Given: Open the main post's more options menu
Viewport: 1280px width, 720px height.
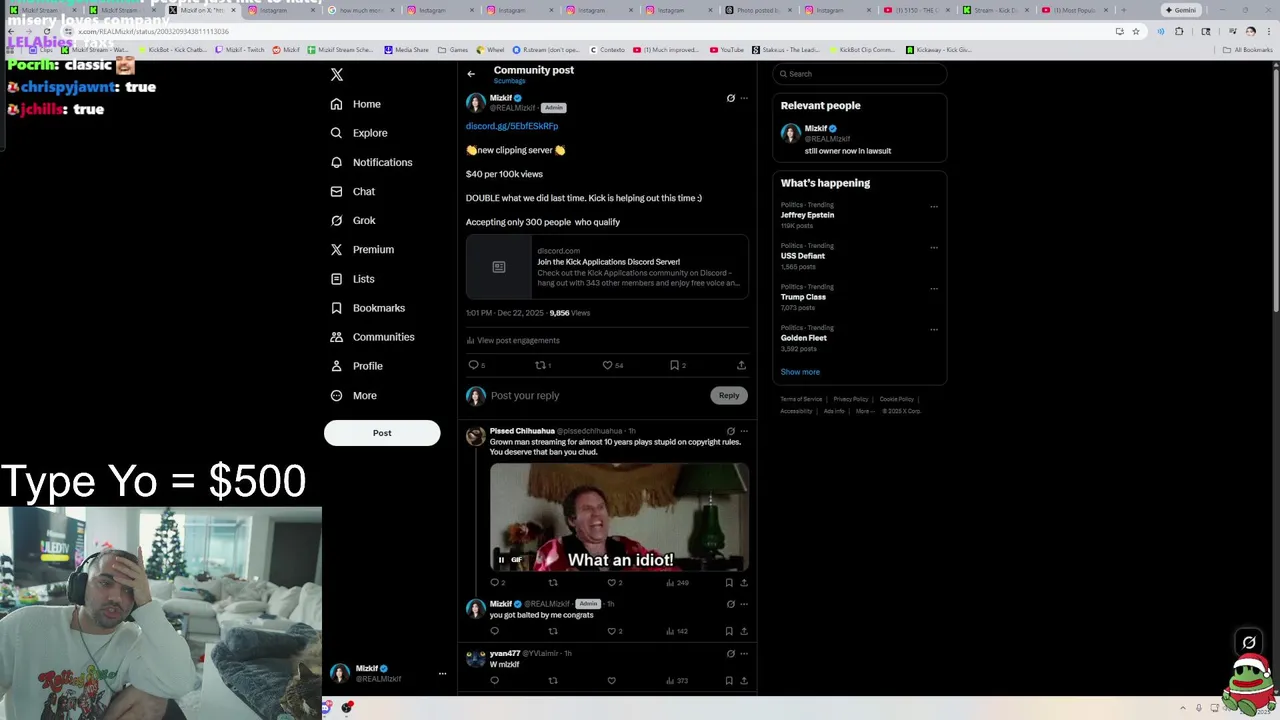Looking at the screenshot, I should (x=744, y=98).
